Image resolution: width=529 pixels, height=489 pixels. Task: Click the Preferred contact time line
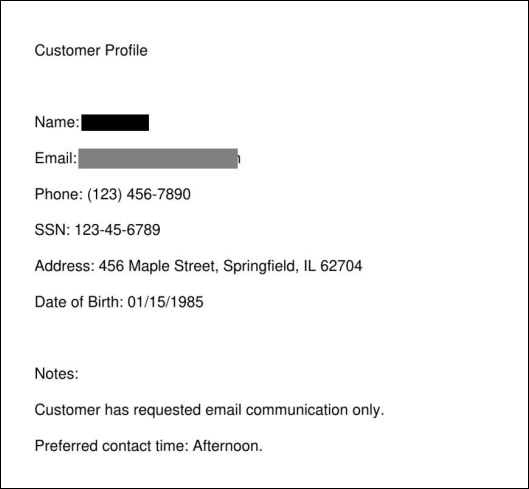(x=148, y=446)
